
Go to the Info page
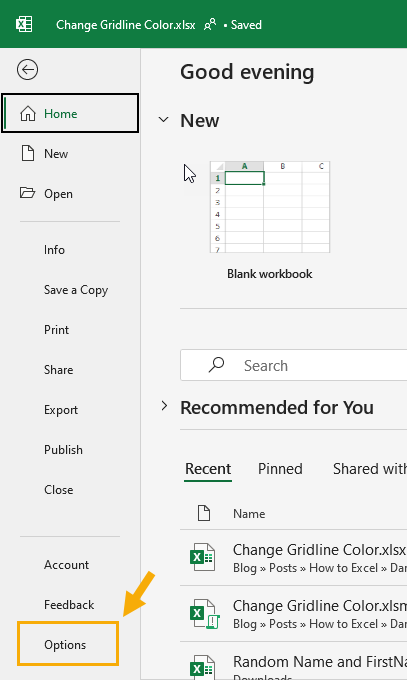54,250
